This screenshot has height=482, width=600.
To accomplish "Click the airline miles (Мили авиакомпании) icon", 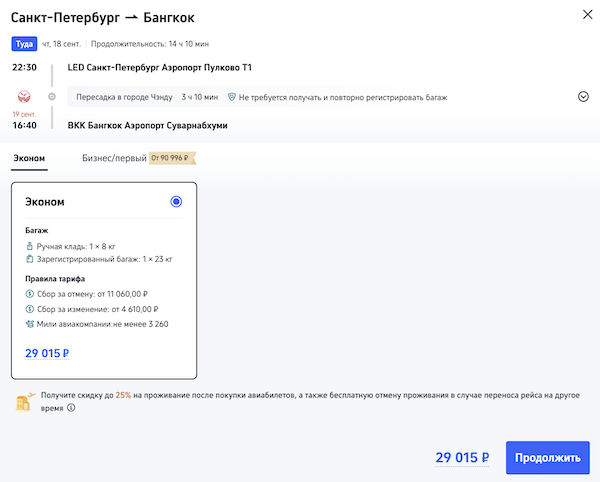I will [x=30, y=323].
